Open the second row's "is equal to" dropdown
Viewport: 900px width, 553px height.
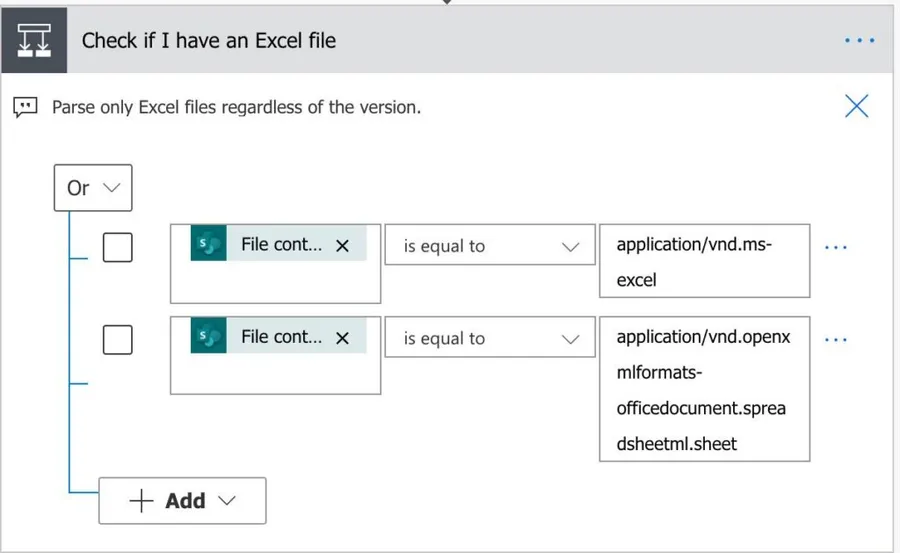[x=490, y=339]
